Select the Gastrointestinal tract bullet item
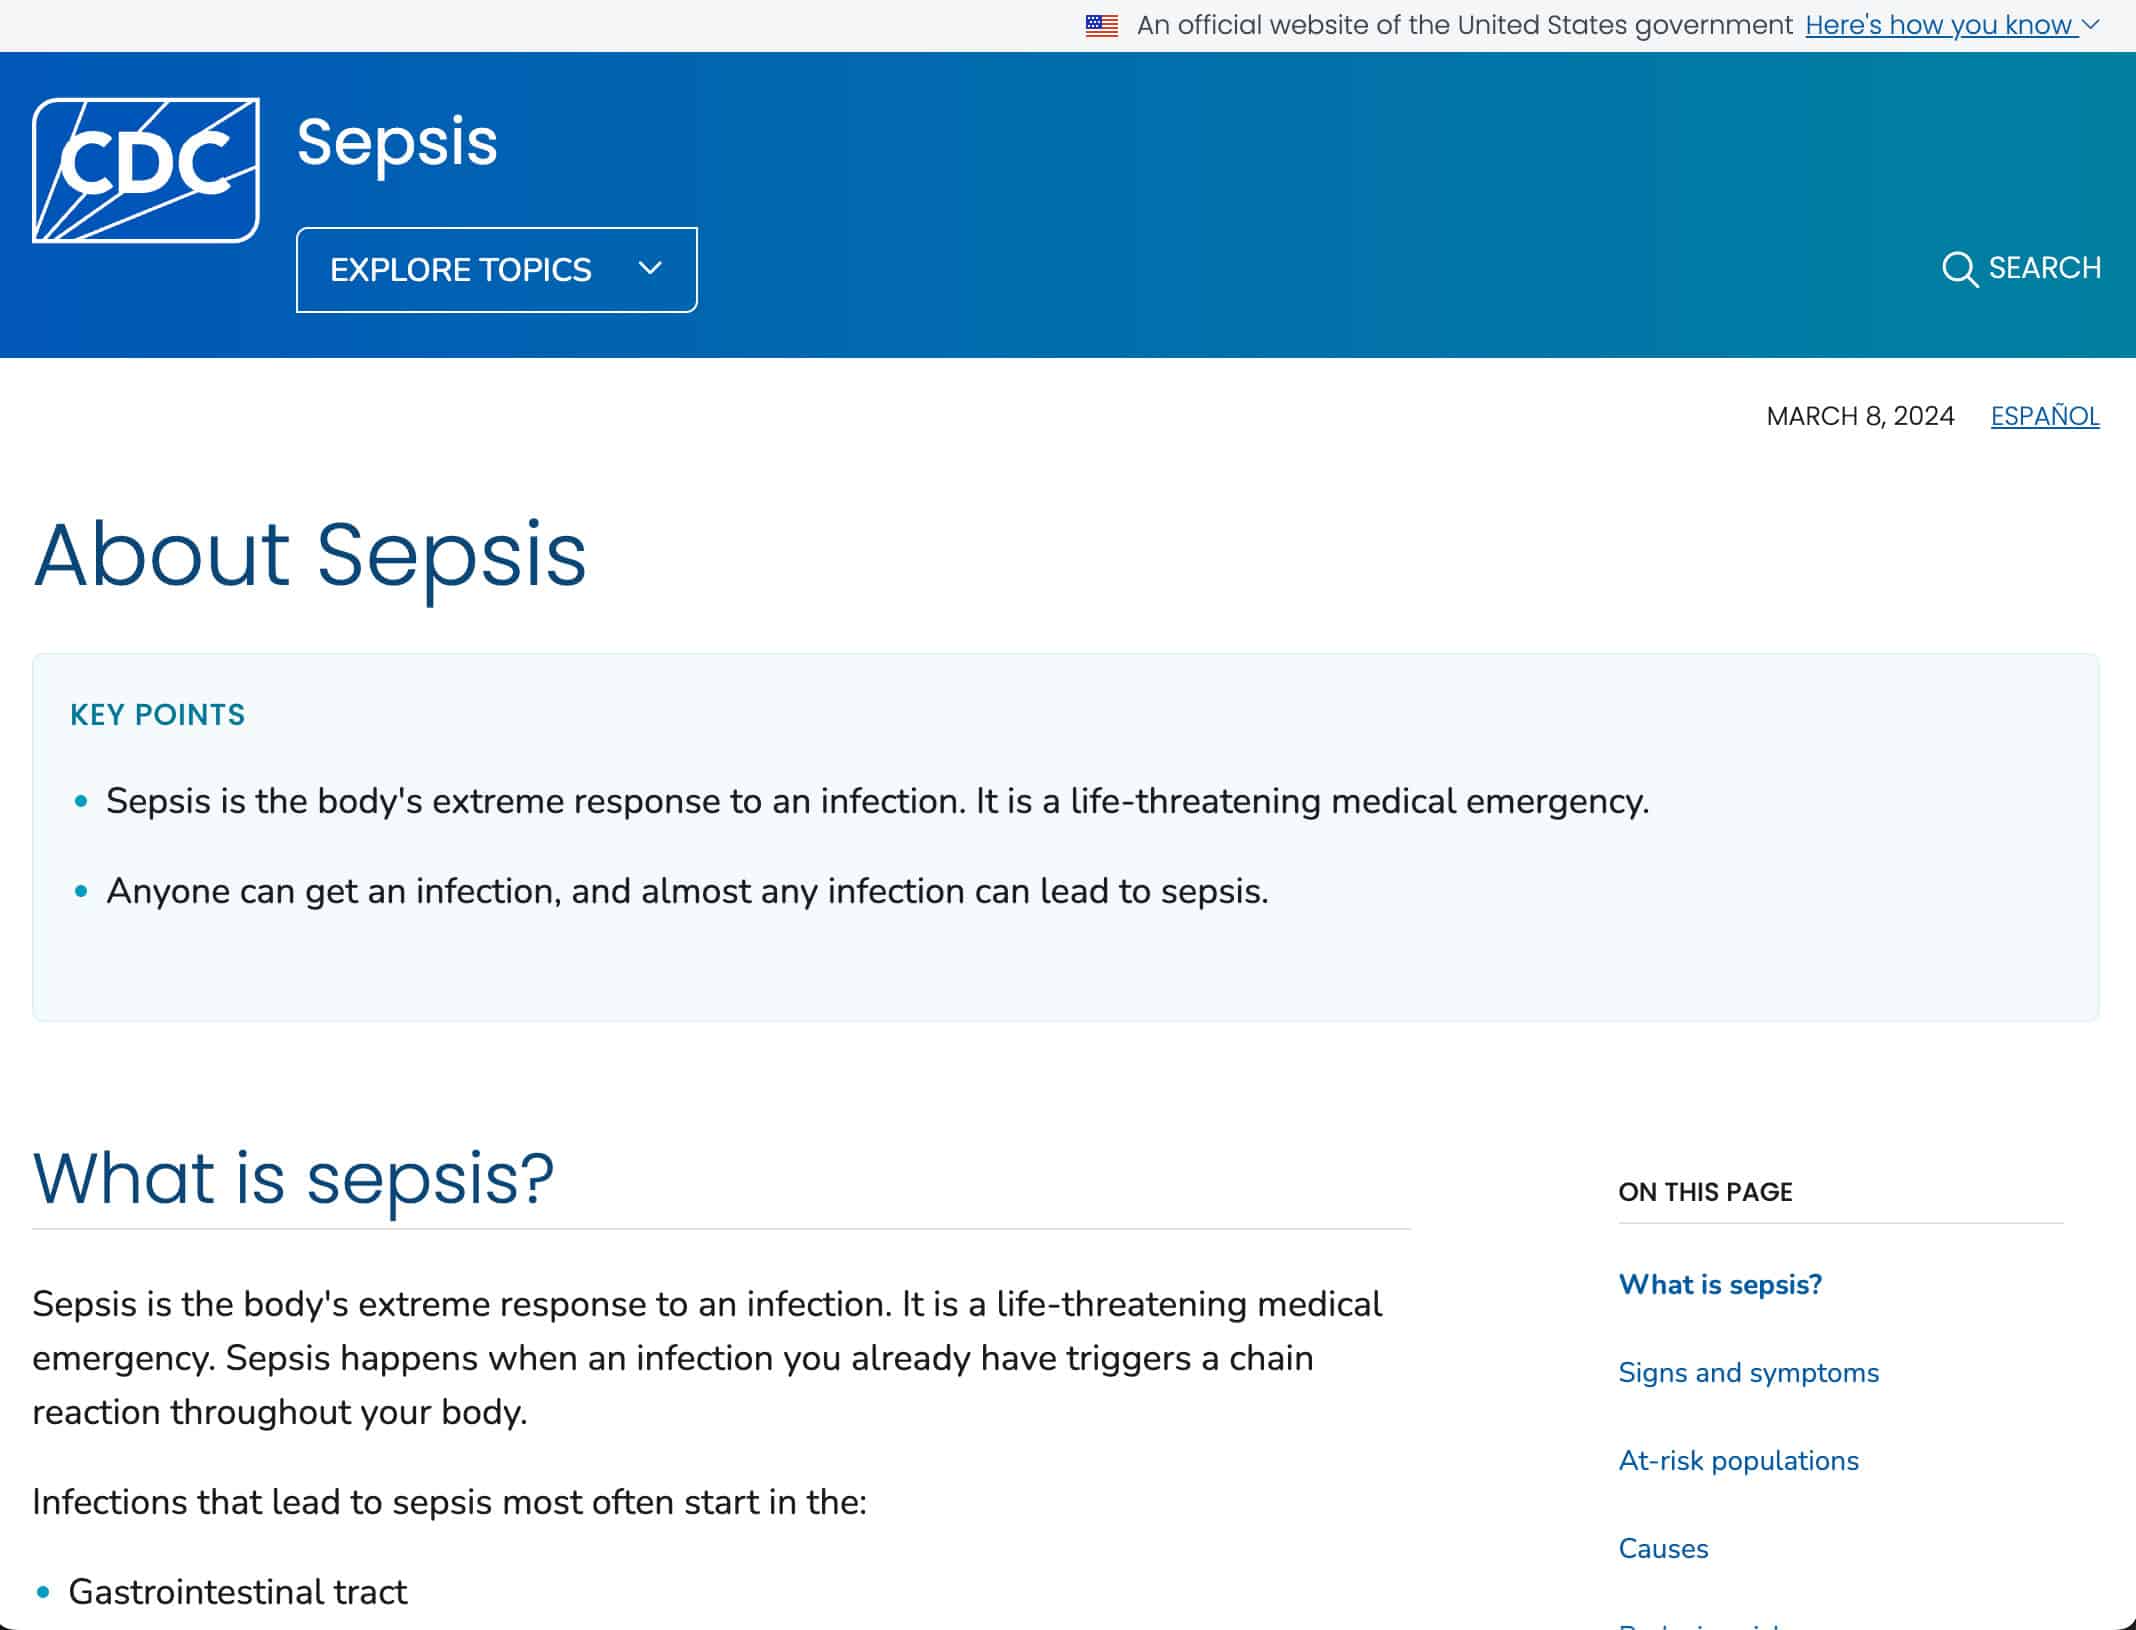This screenshot has width=2136, height=1630. point(238,1591)
